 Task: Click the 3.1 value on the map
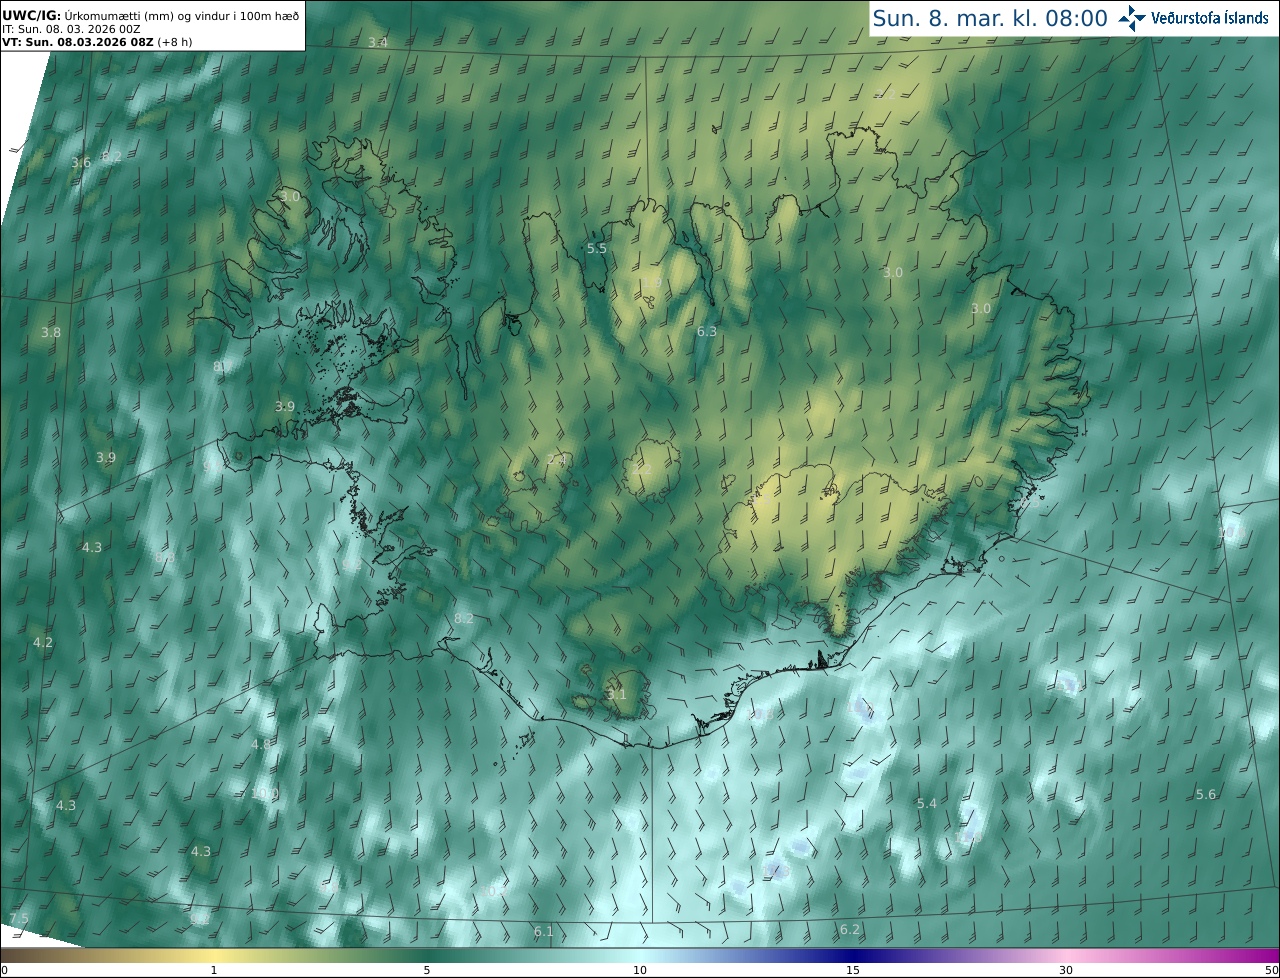[617, 694]
